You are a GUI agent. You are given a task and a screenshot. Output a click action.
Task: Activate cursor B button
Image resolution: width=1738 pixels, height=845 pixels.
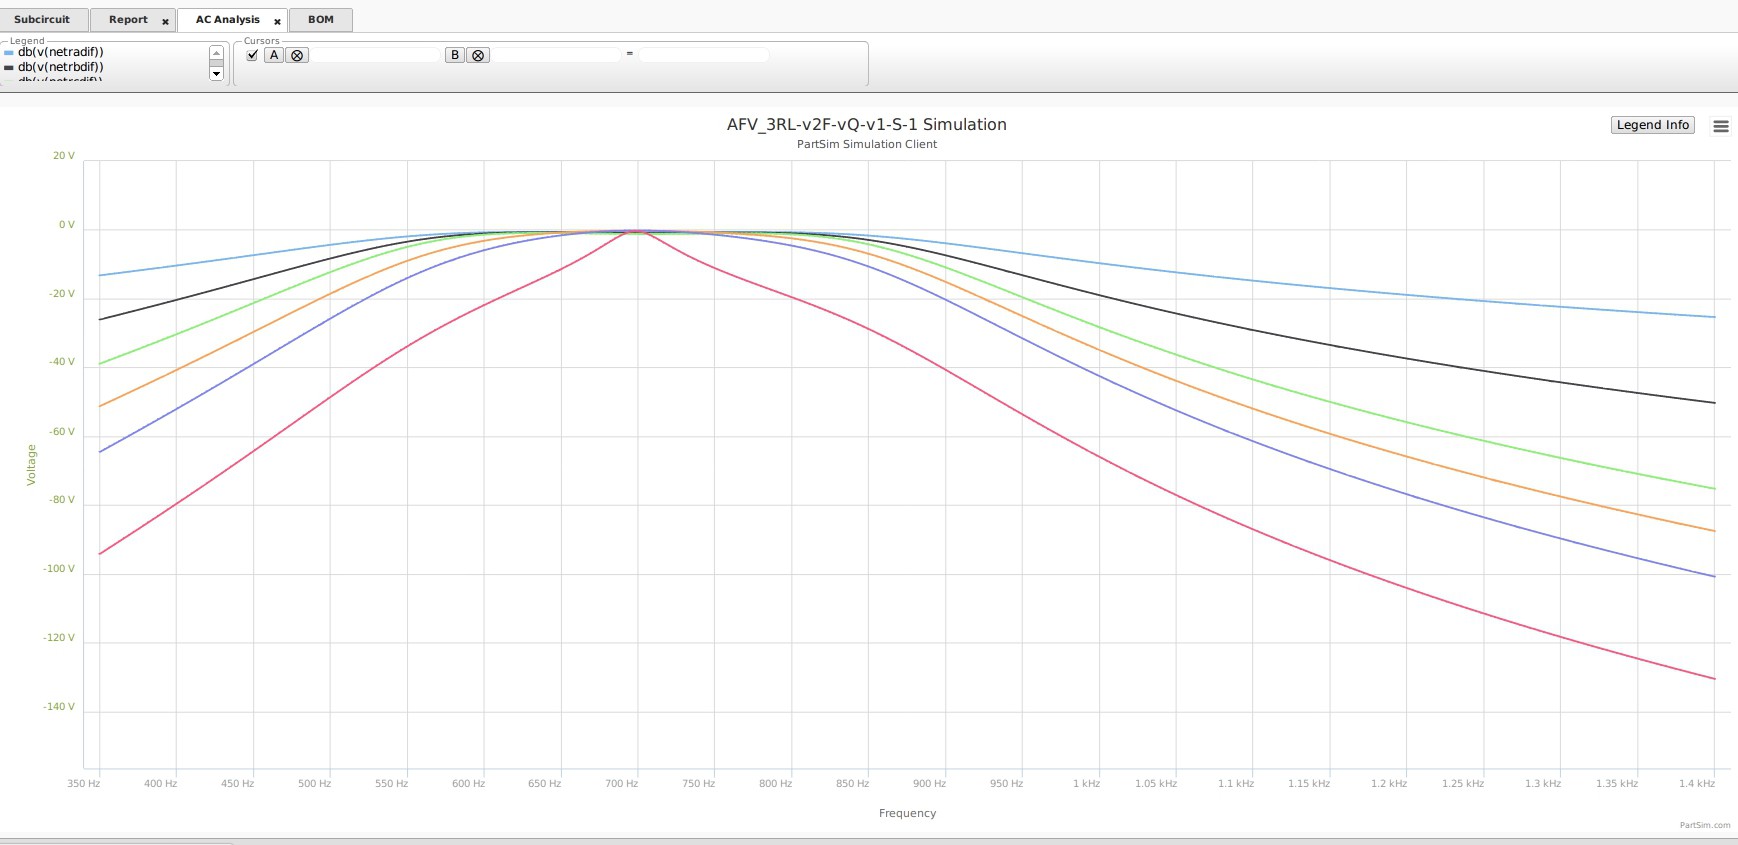pos(455,55)
